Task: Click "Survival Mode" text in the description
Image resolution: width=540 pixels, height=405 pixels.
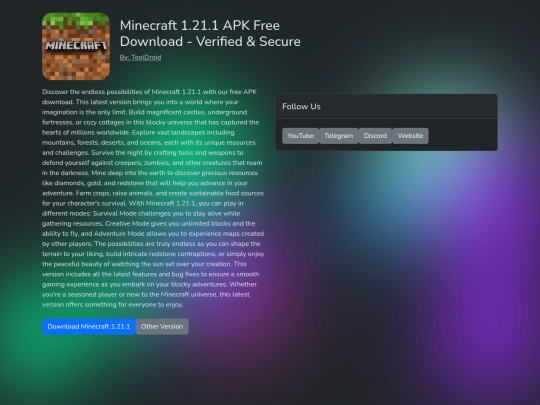Action: 114,214
